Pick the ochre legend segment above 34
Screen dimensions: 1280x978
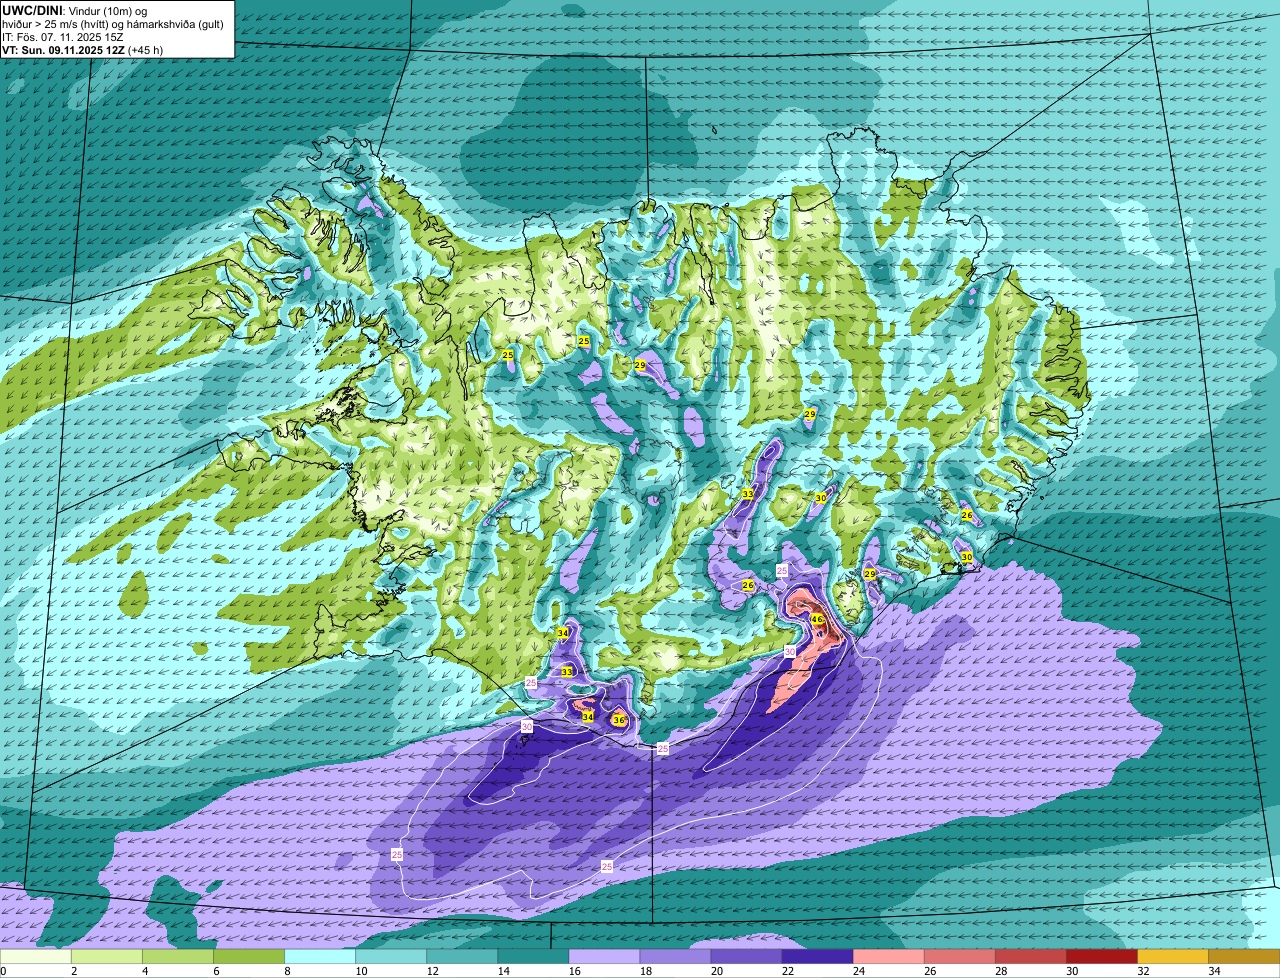(x=1244, y=956)
